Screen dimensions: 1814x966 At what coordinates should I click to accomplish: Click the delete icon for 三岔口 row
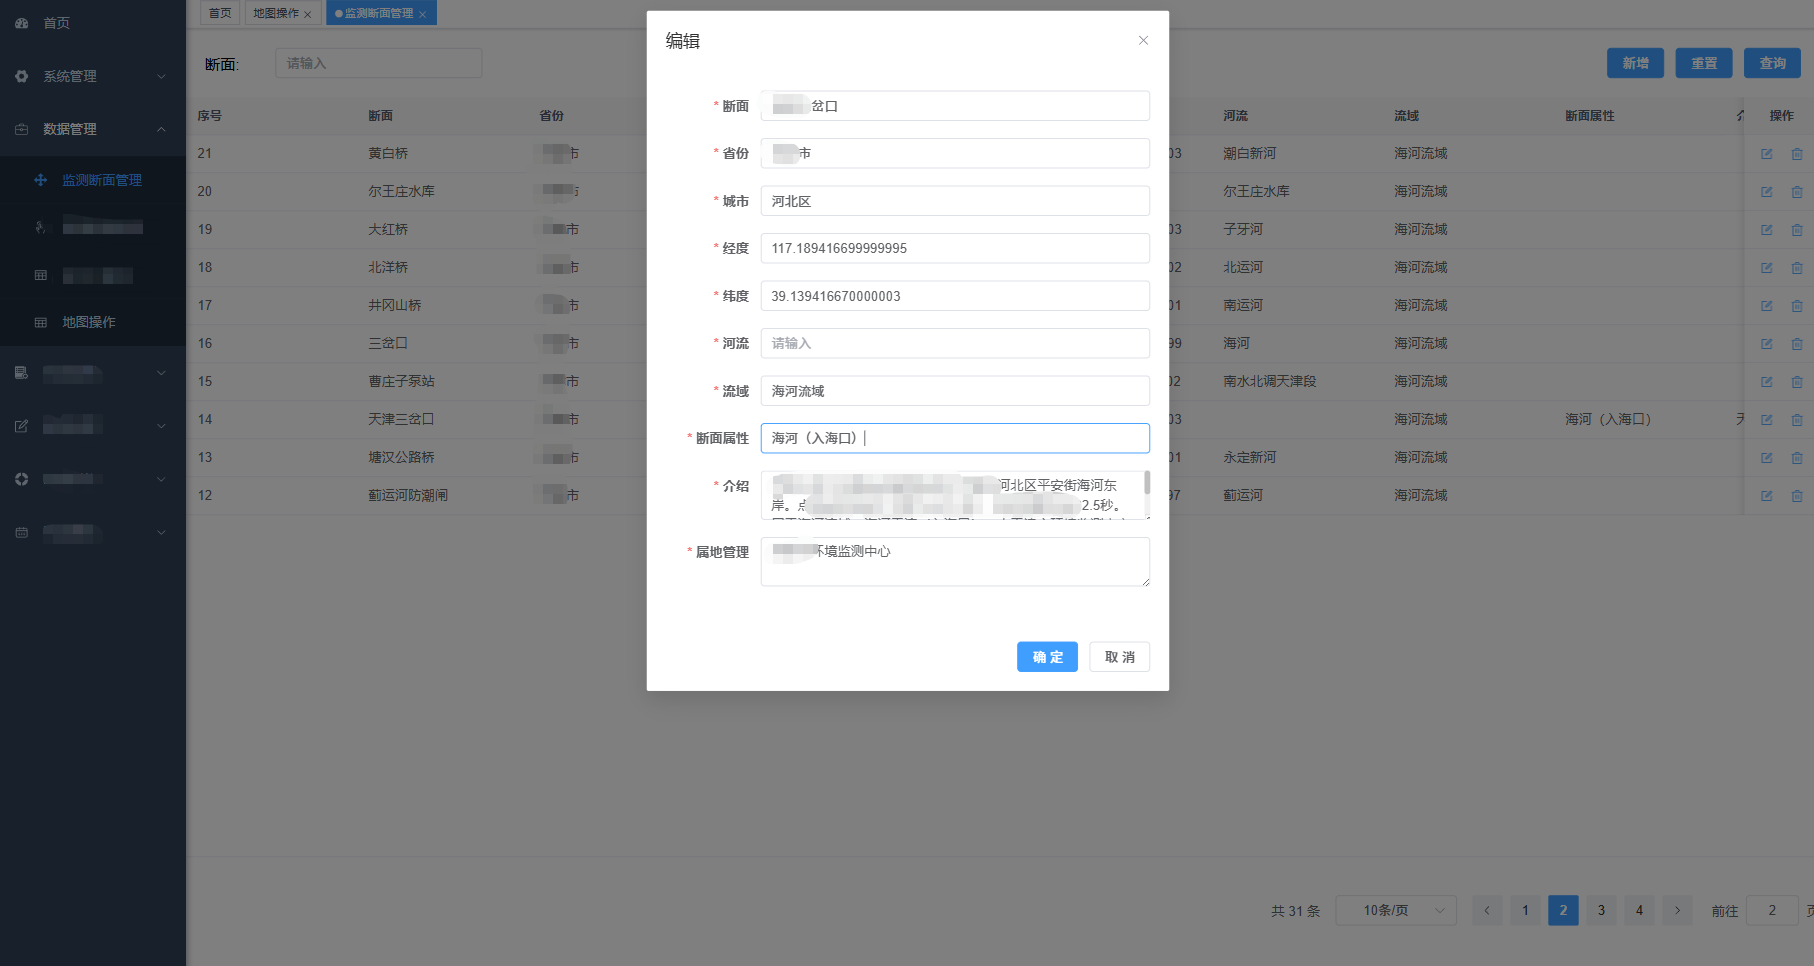(x=1796, y=344)
